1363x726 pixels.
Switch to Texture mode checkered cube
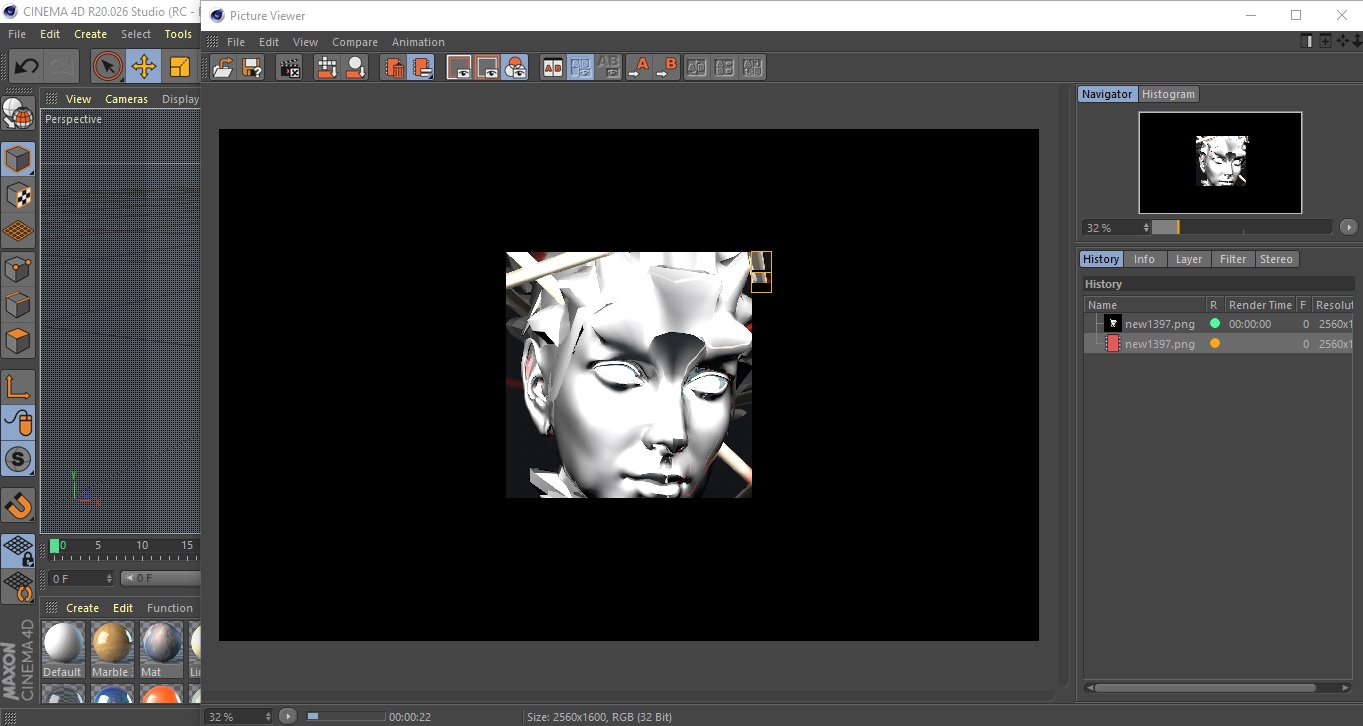point(18,195)
